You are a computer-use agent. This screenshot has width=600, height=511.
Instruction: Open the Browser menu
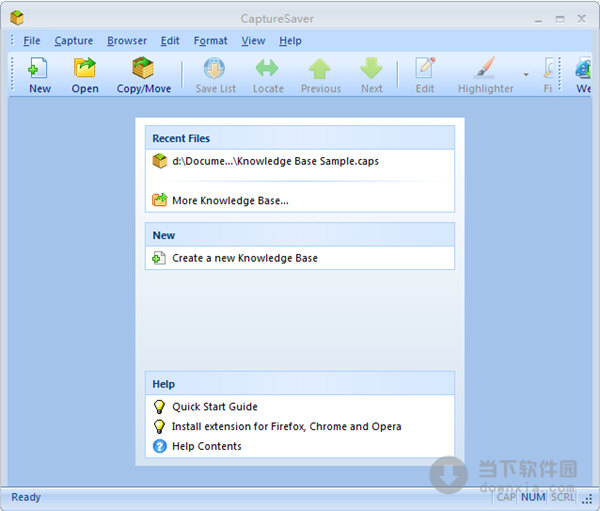pyautogui.click(x=127, y=41)
